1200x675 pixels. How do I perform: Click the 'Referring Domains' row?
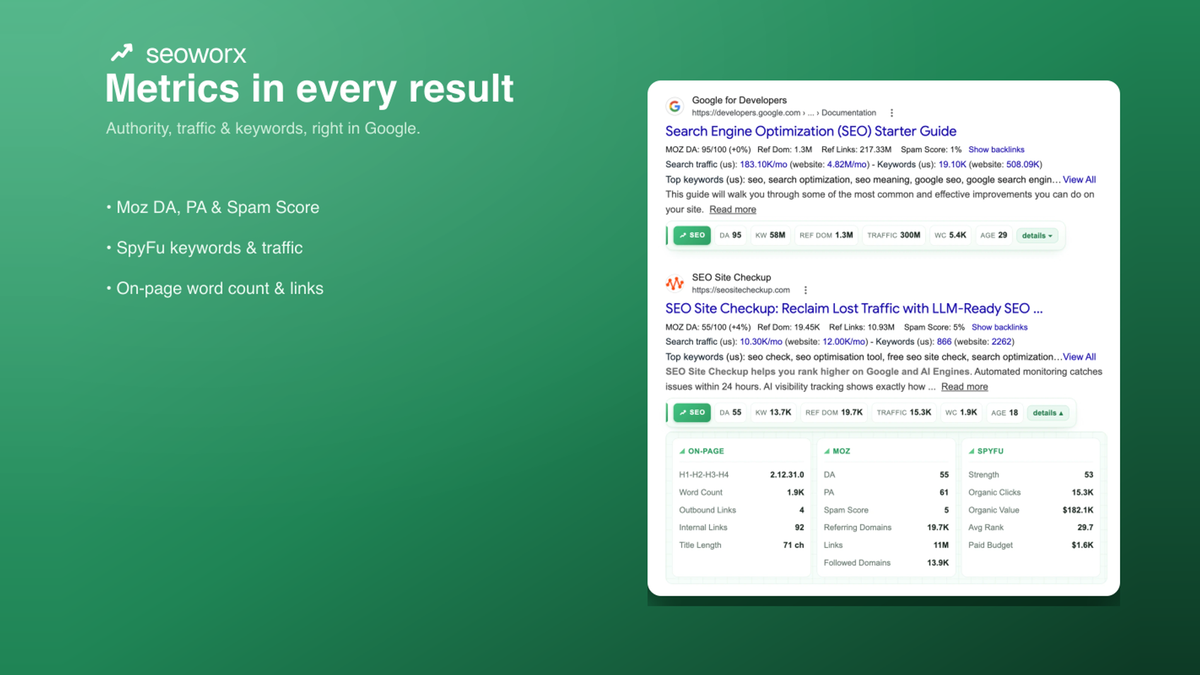(886, 527)
